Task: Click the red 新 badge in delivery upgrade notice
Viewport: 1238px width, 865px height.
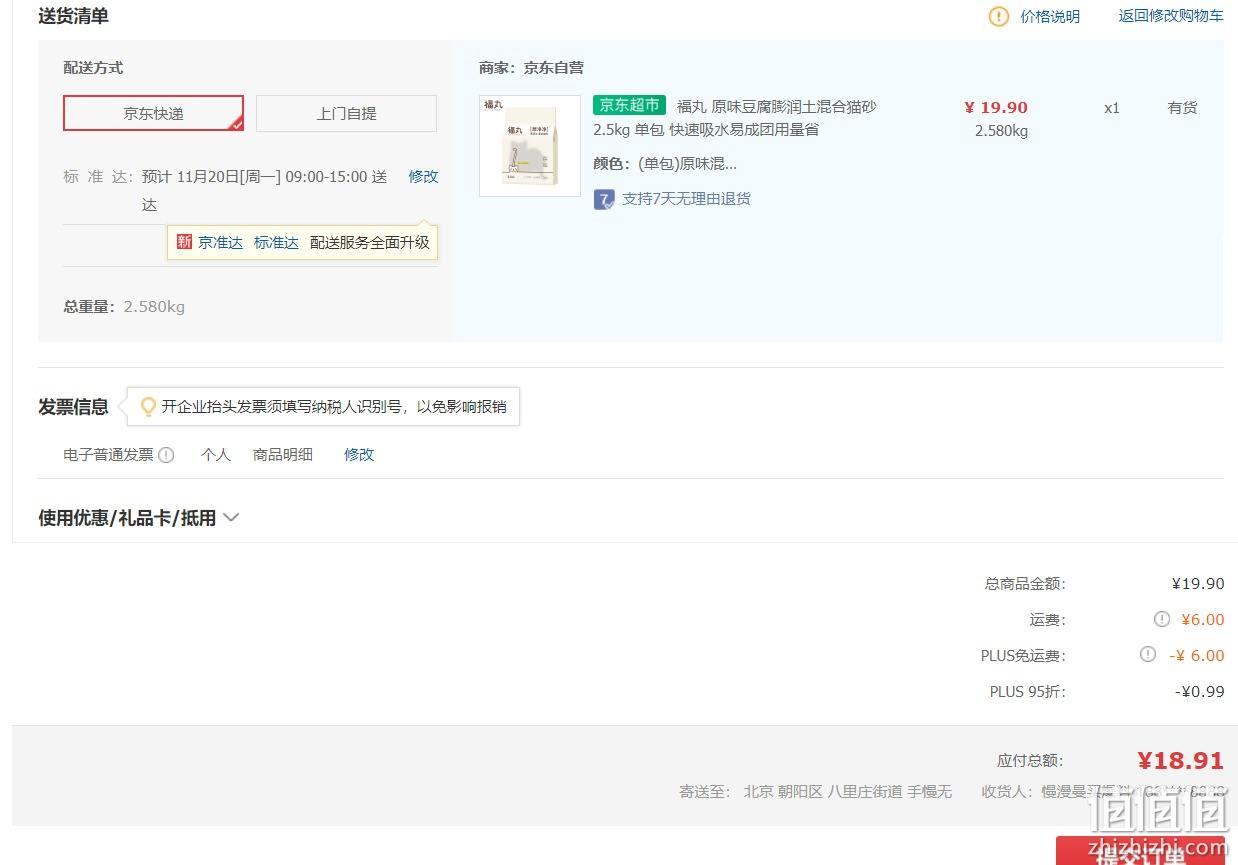Action: 184,242
